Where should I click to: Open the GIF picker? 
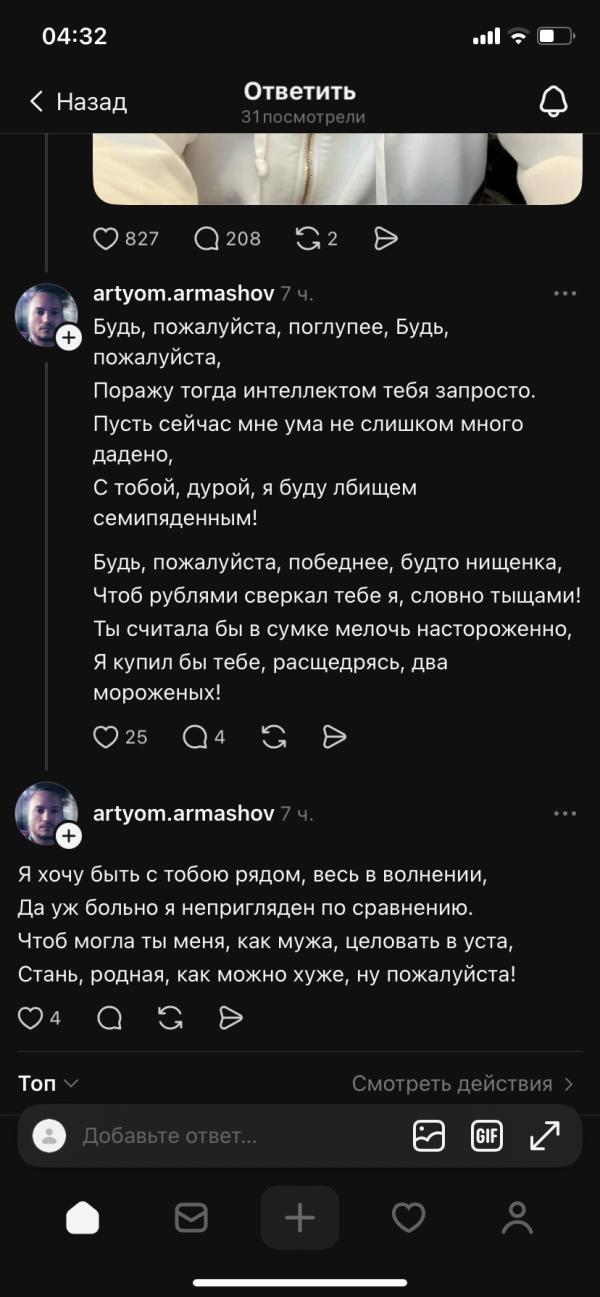point(487,1136)
